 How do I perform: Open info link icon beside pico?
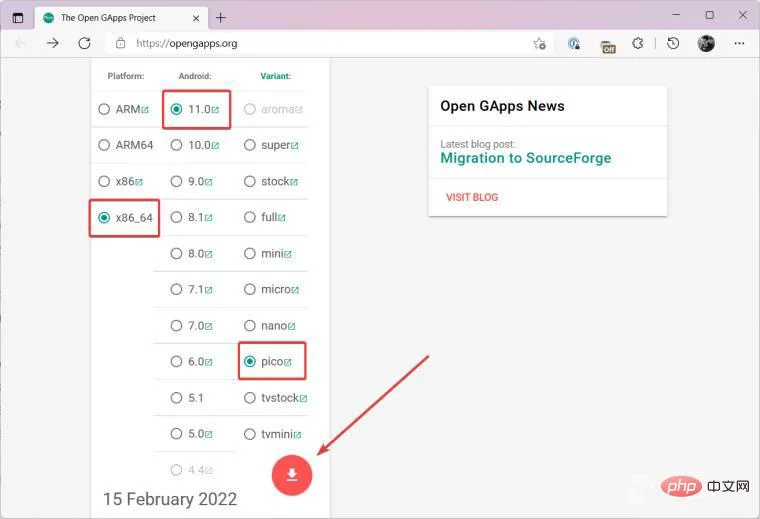288,362
